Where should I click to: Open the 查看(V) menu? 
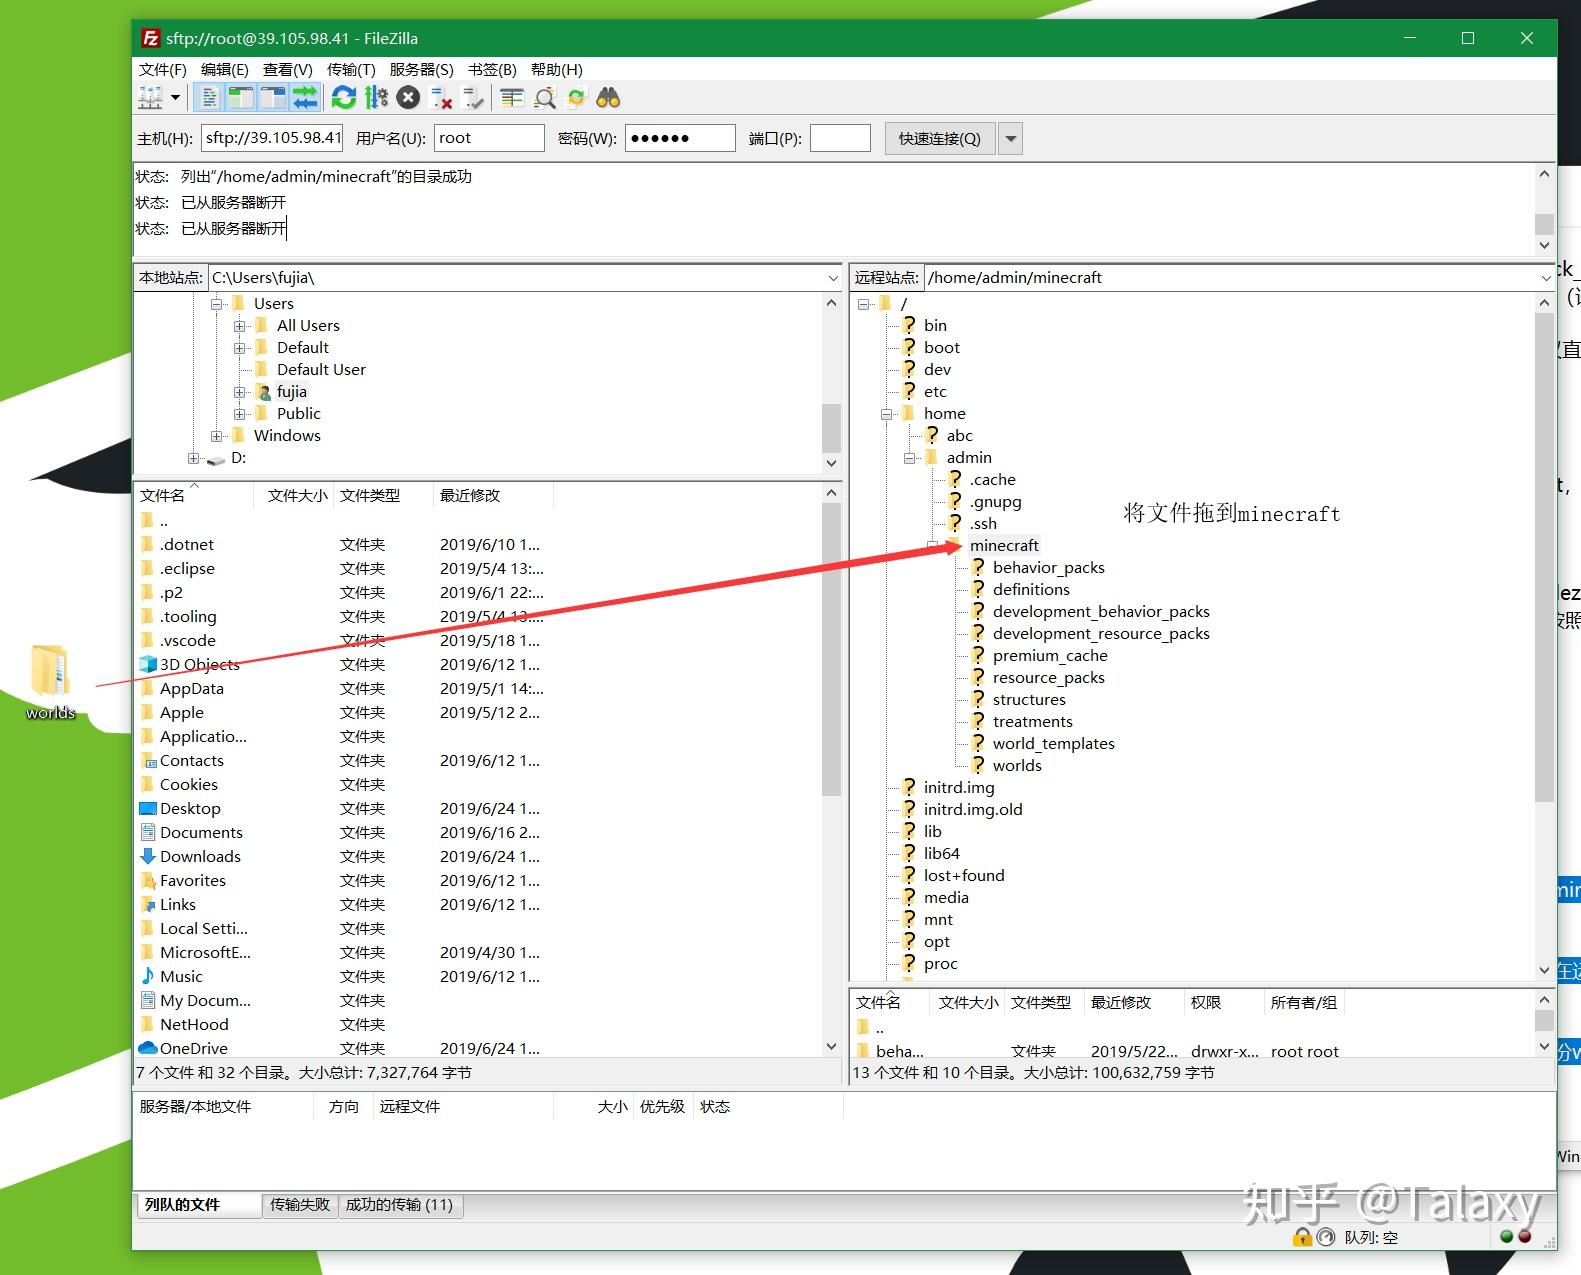tap(287, 69)
